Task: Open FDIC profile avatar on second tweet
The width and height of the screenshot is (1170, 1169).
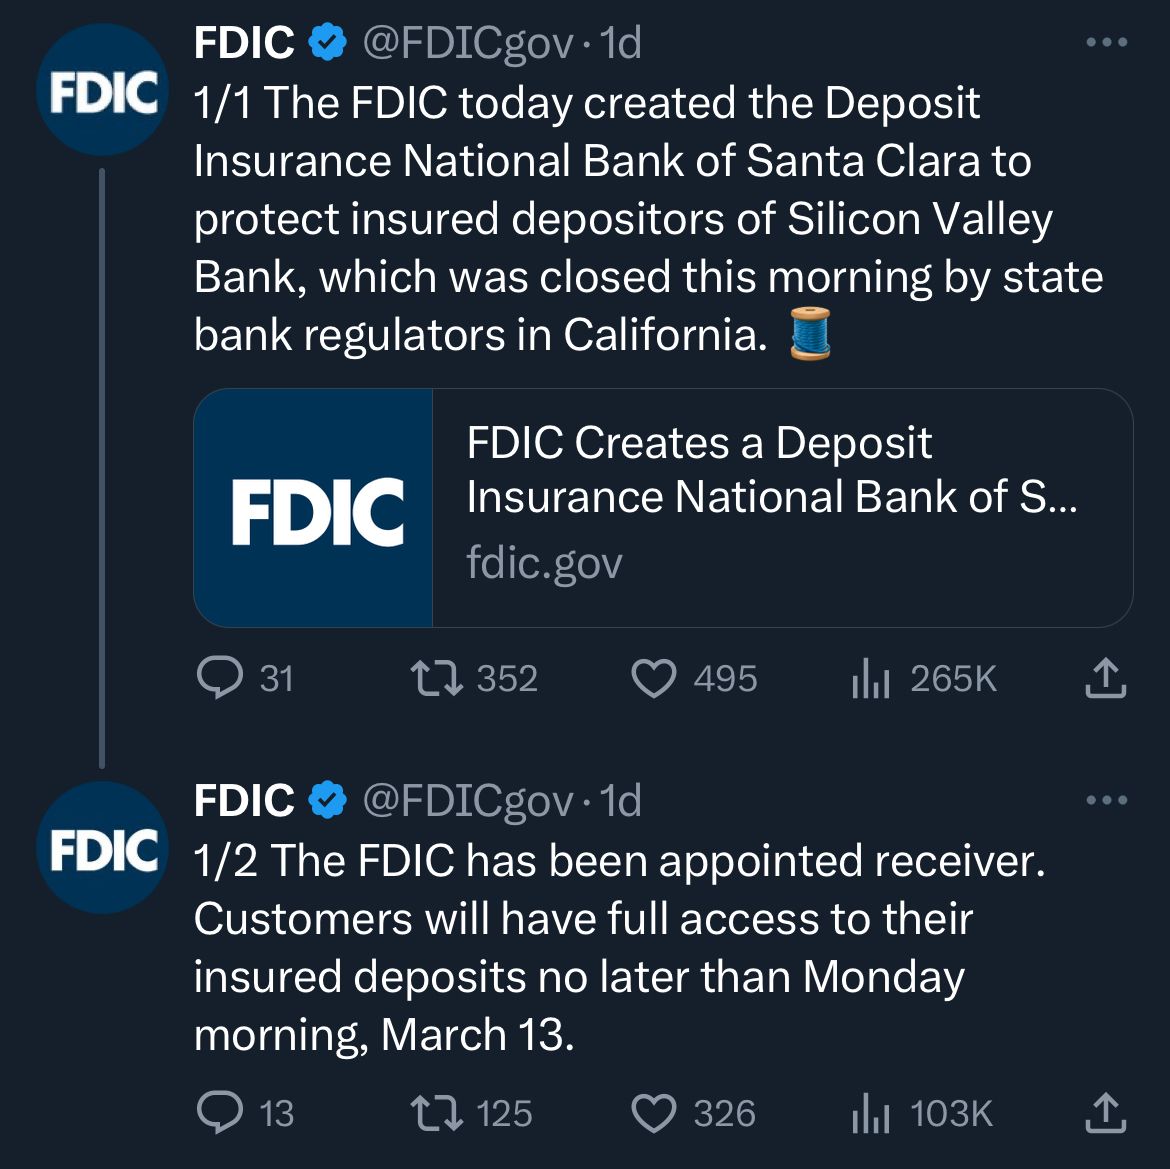Action: pyautogui.click(x=103, y=847)
